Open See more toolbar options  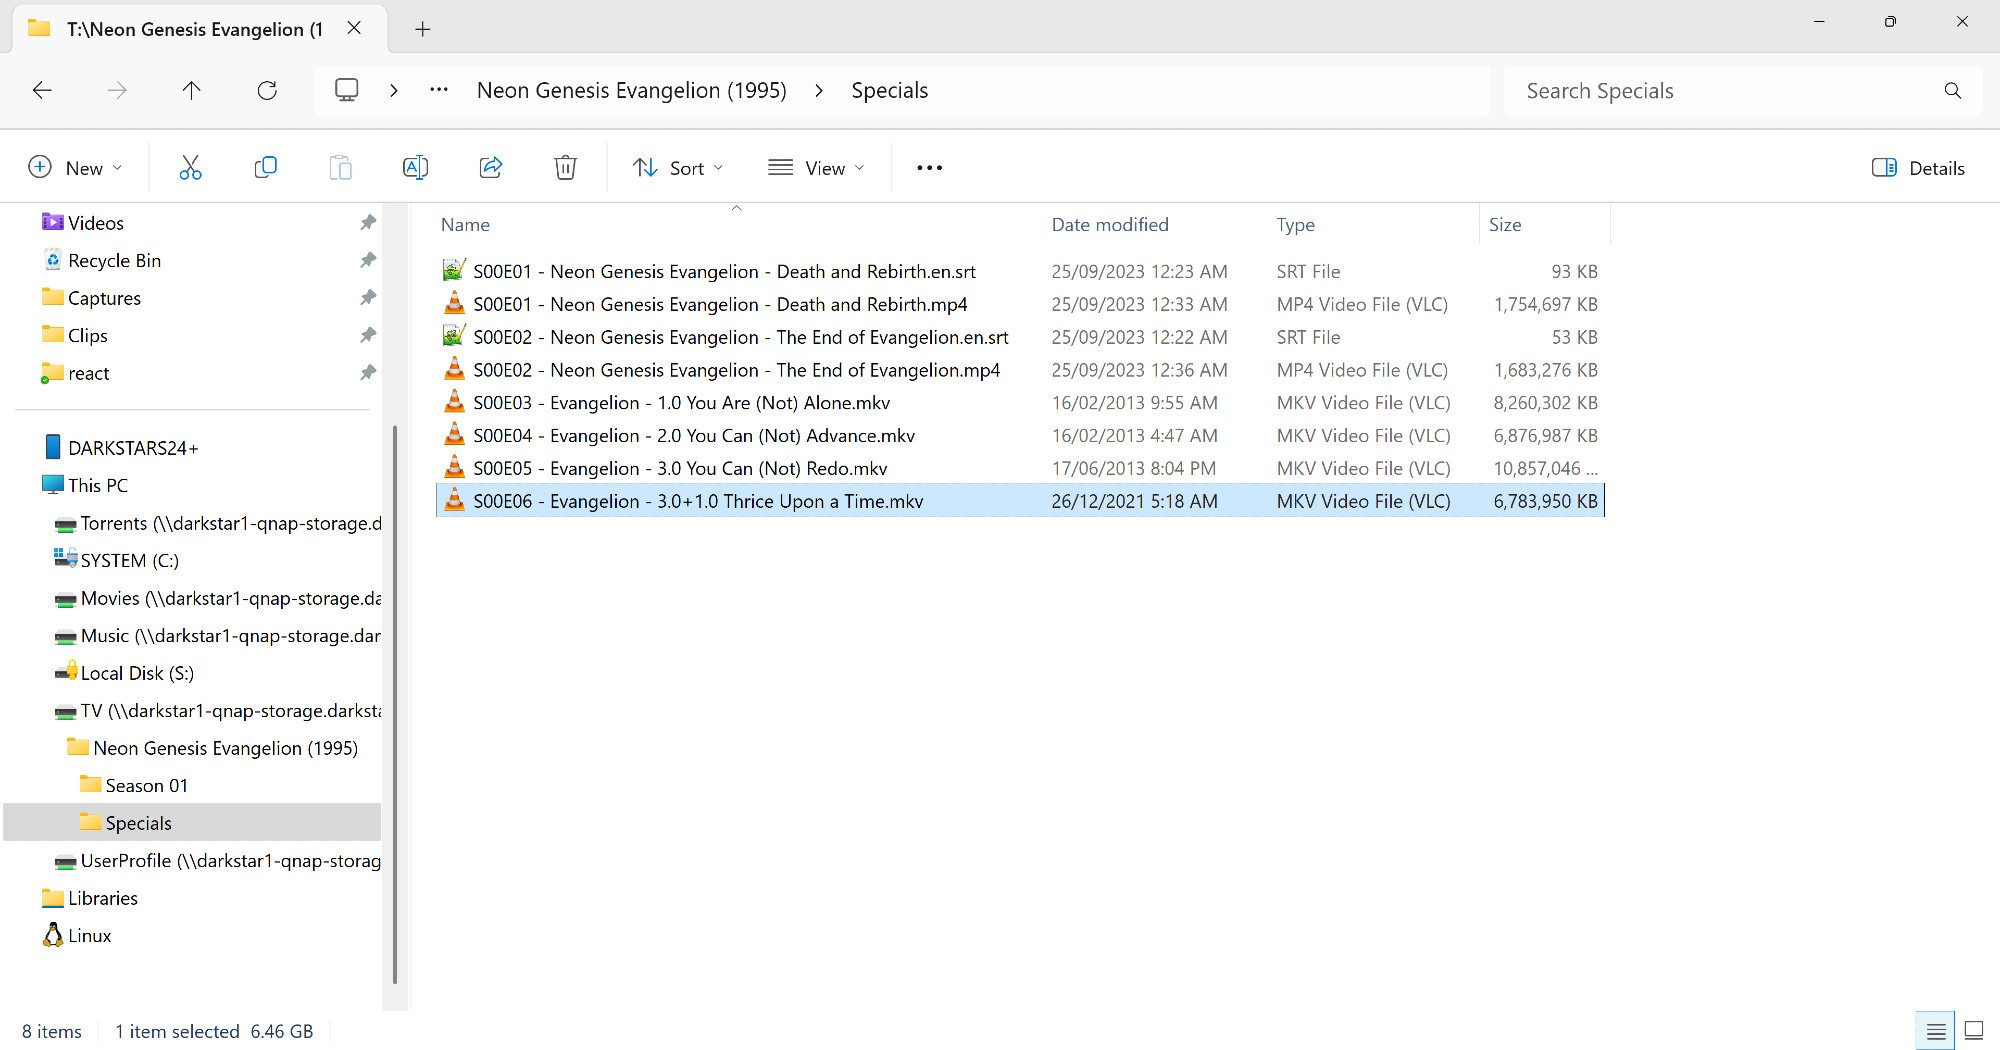[x=930, y=168]
